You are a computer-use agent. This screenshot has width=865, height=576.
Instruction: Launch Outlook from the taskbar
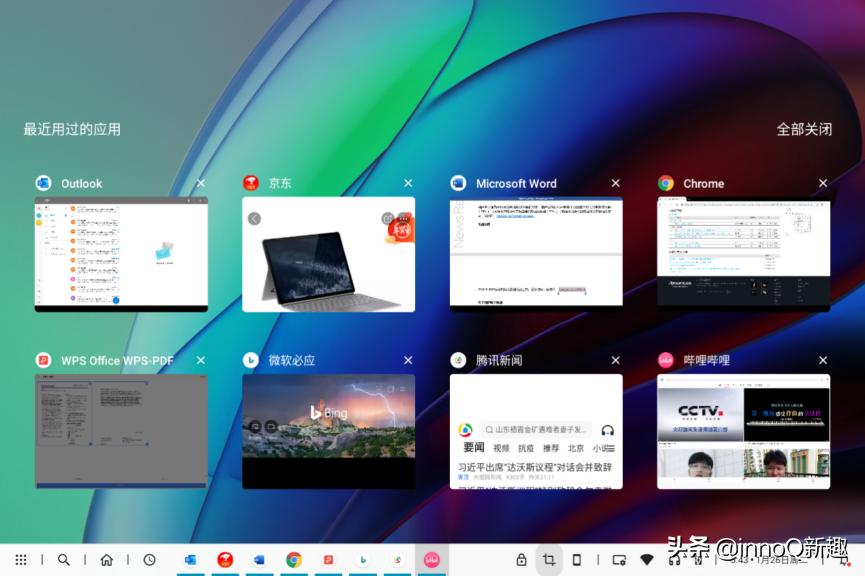click(190, 560)
